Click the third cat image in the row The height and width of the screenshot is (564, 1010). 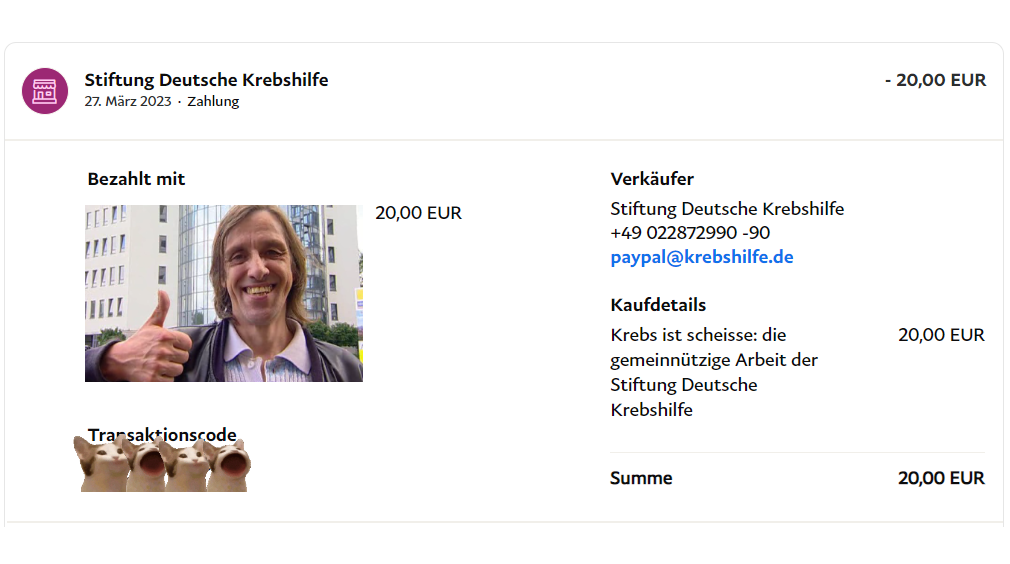click(x=184, y=465)
